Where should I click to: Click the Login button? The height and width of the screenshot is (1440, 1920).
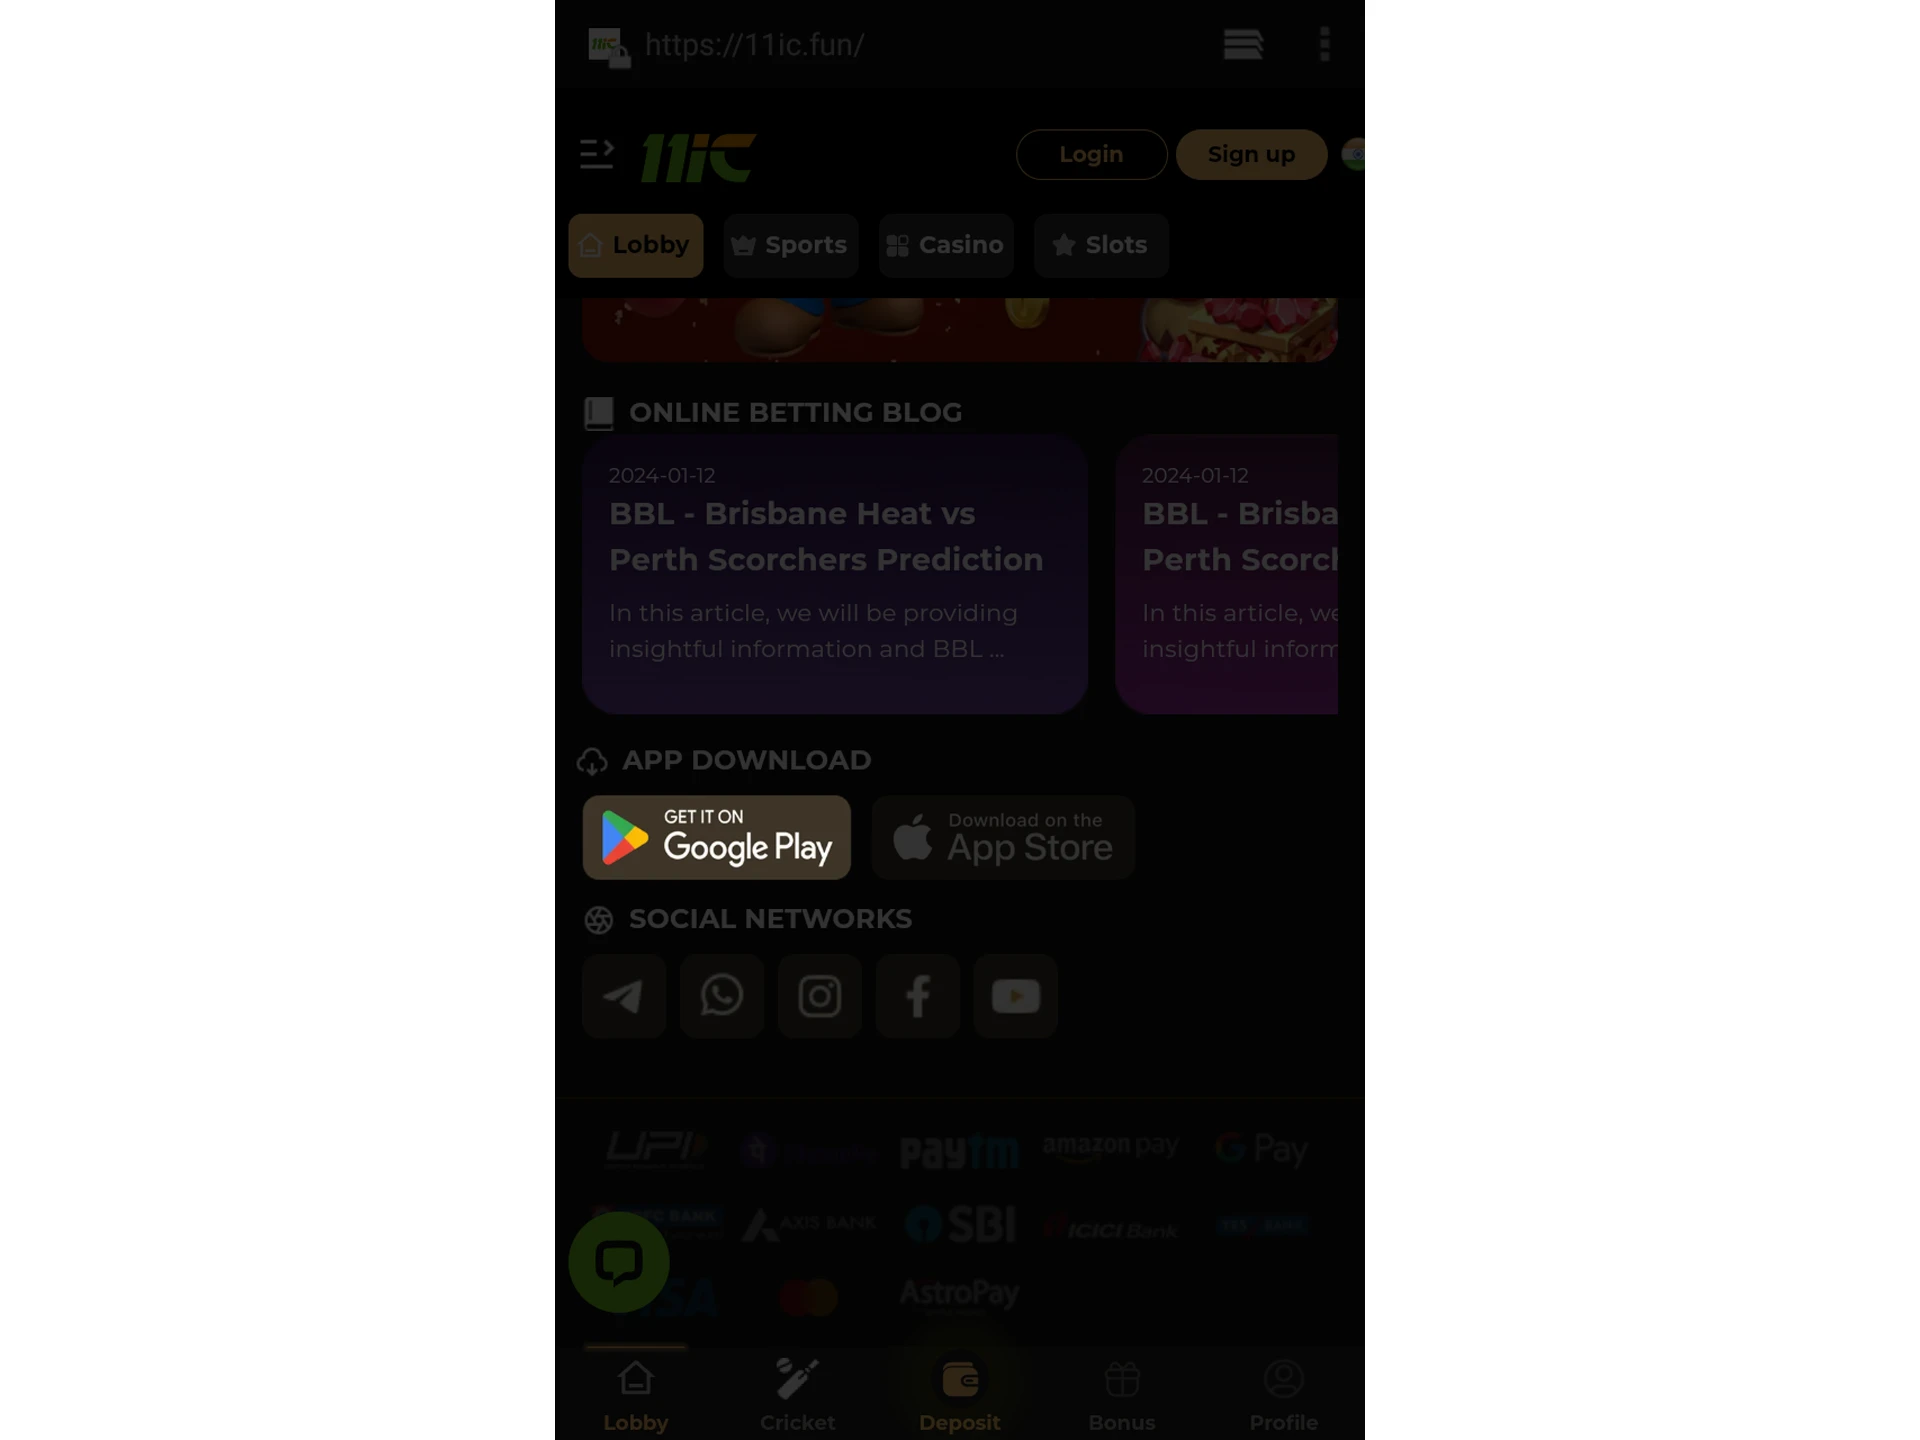(1090, 153)
